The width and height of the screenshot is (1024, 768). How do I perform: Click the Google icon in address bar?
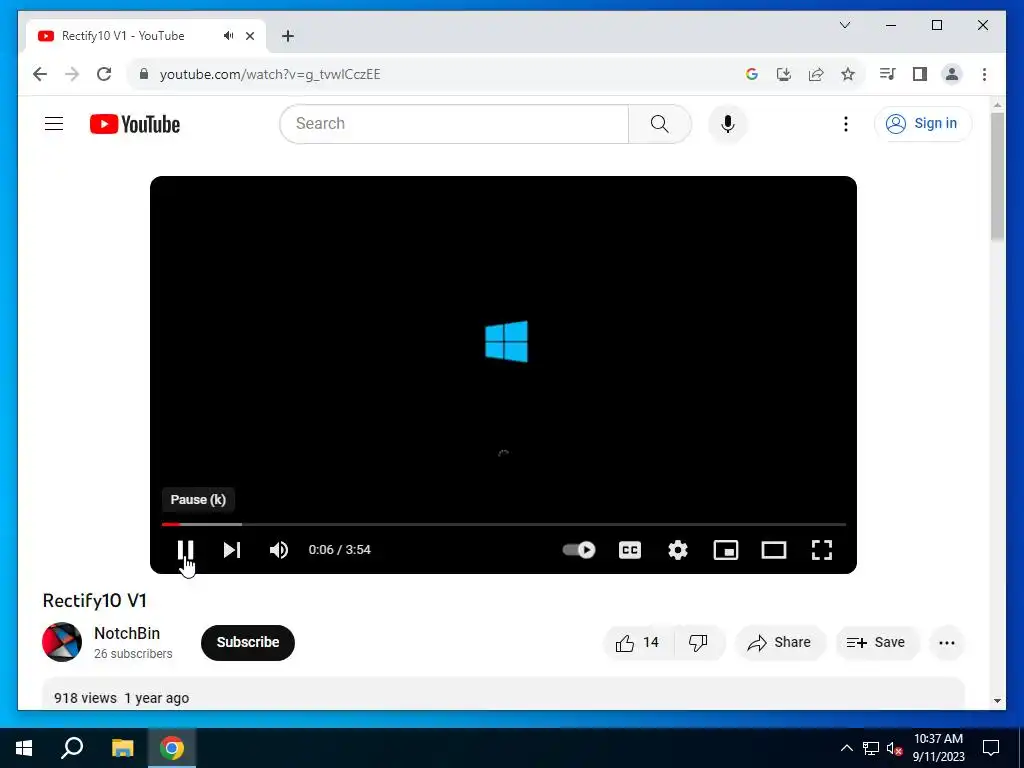pyautogui.click(x=752, y=74)
